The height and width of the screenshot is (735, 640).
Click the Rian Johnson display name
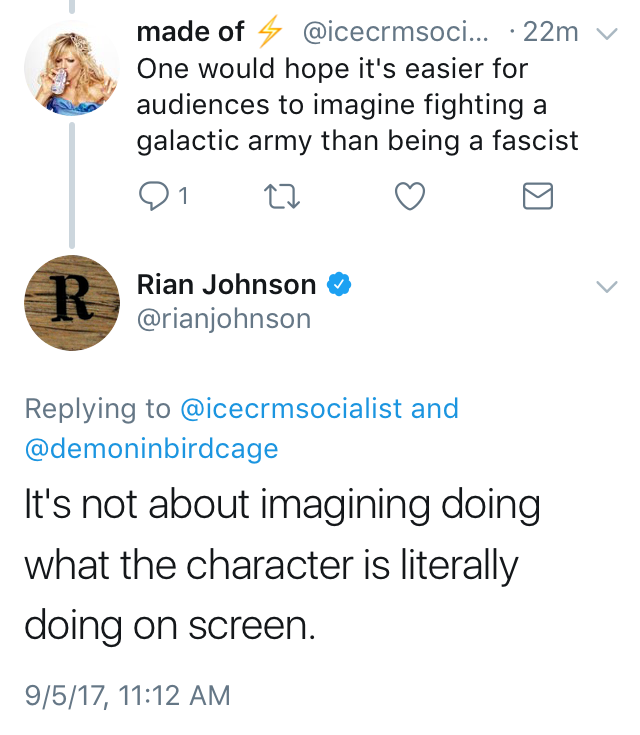click(226, 286)
